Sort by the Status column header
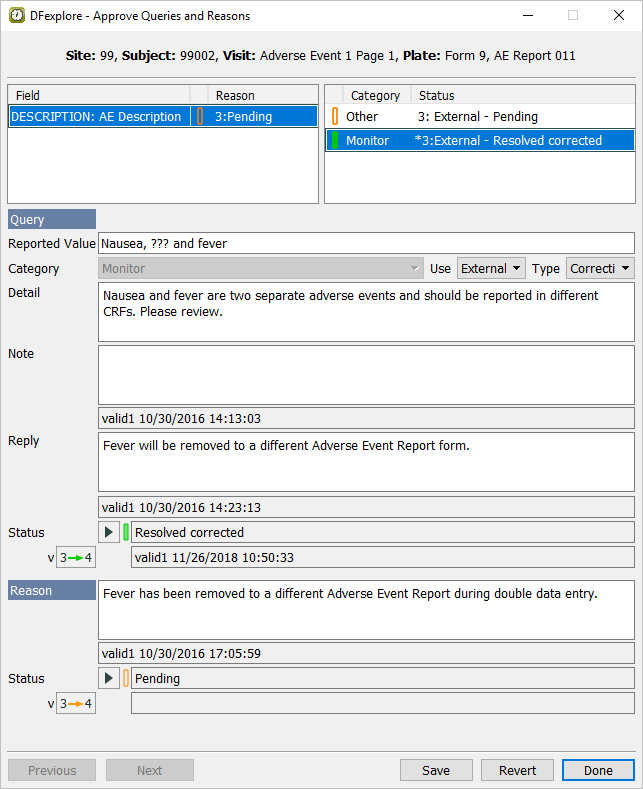The width and height of the screenshot is (643, 789). coord(520,95)
